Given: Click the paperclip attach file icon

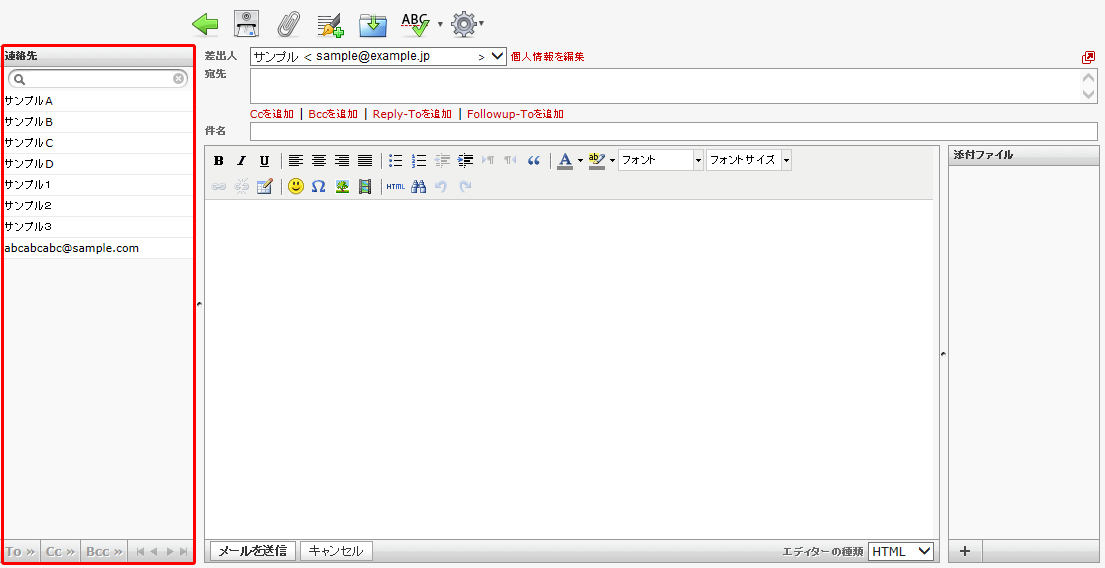Looking at the screenshot, I should pos(288,23).
